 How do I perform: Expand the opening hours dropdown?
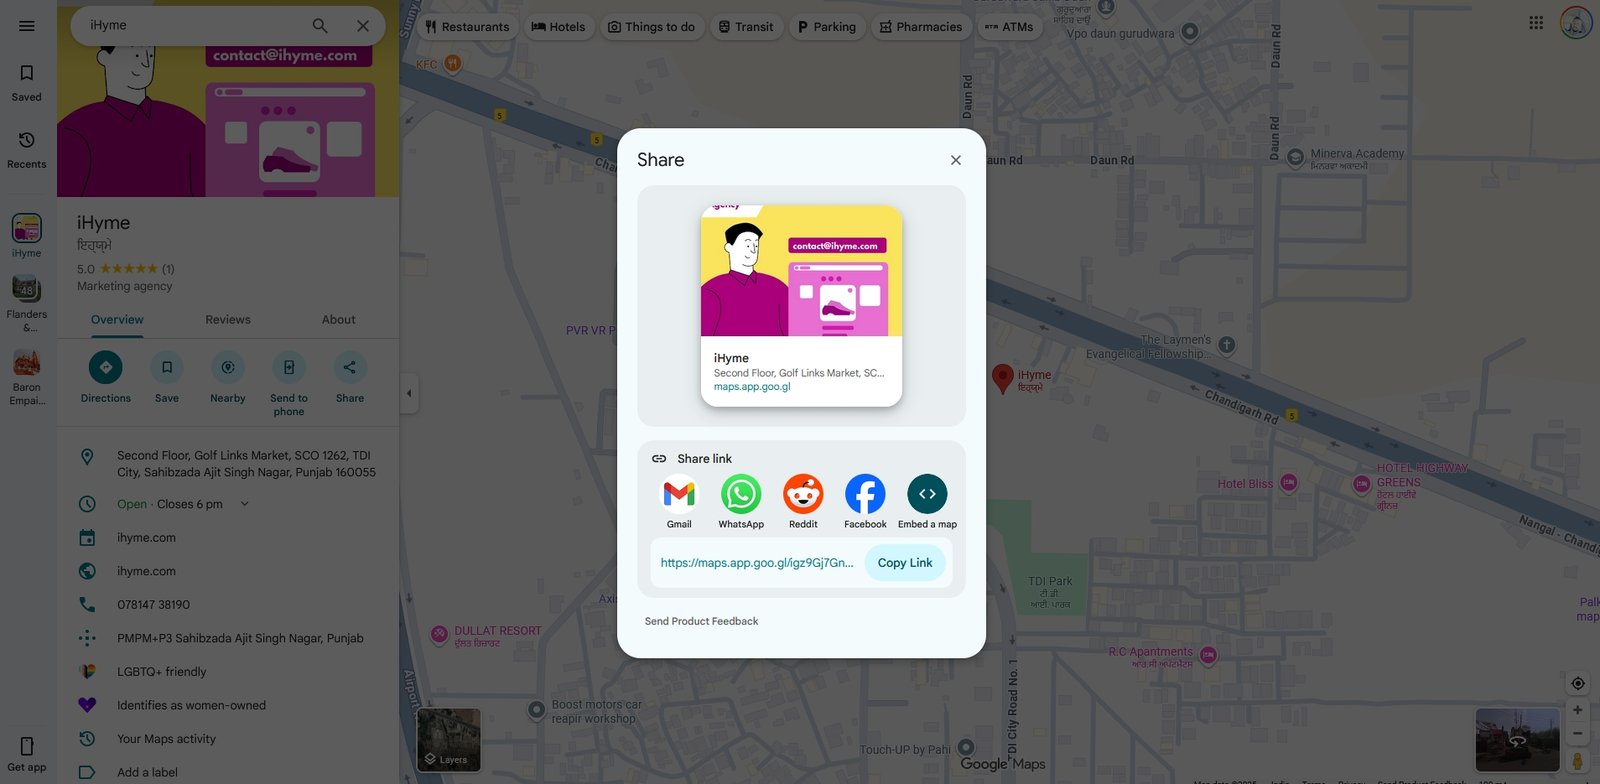tap(244, 504)
